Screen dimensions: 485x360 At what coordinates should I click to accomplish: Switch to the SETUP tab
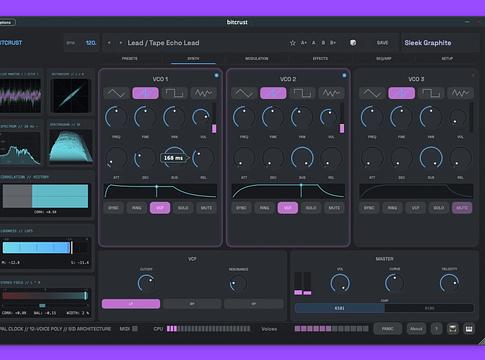point(447,59)
